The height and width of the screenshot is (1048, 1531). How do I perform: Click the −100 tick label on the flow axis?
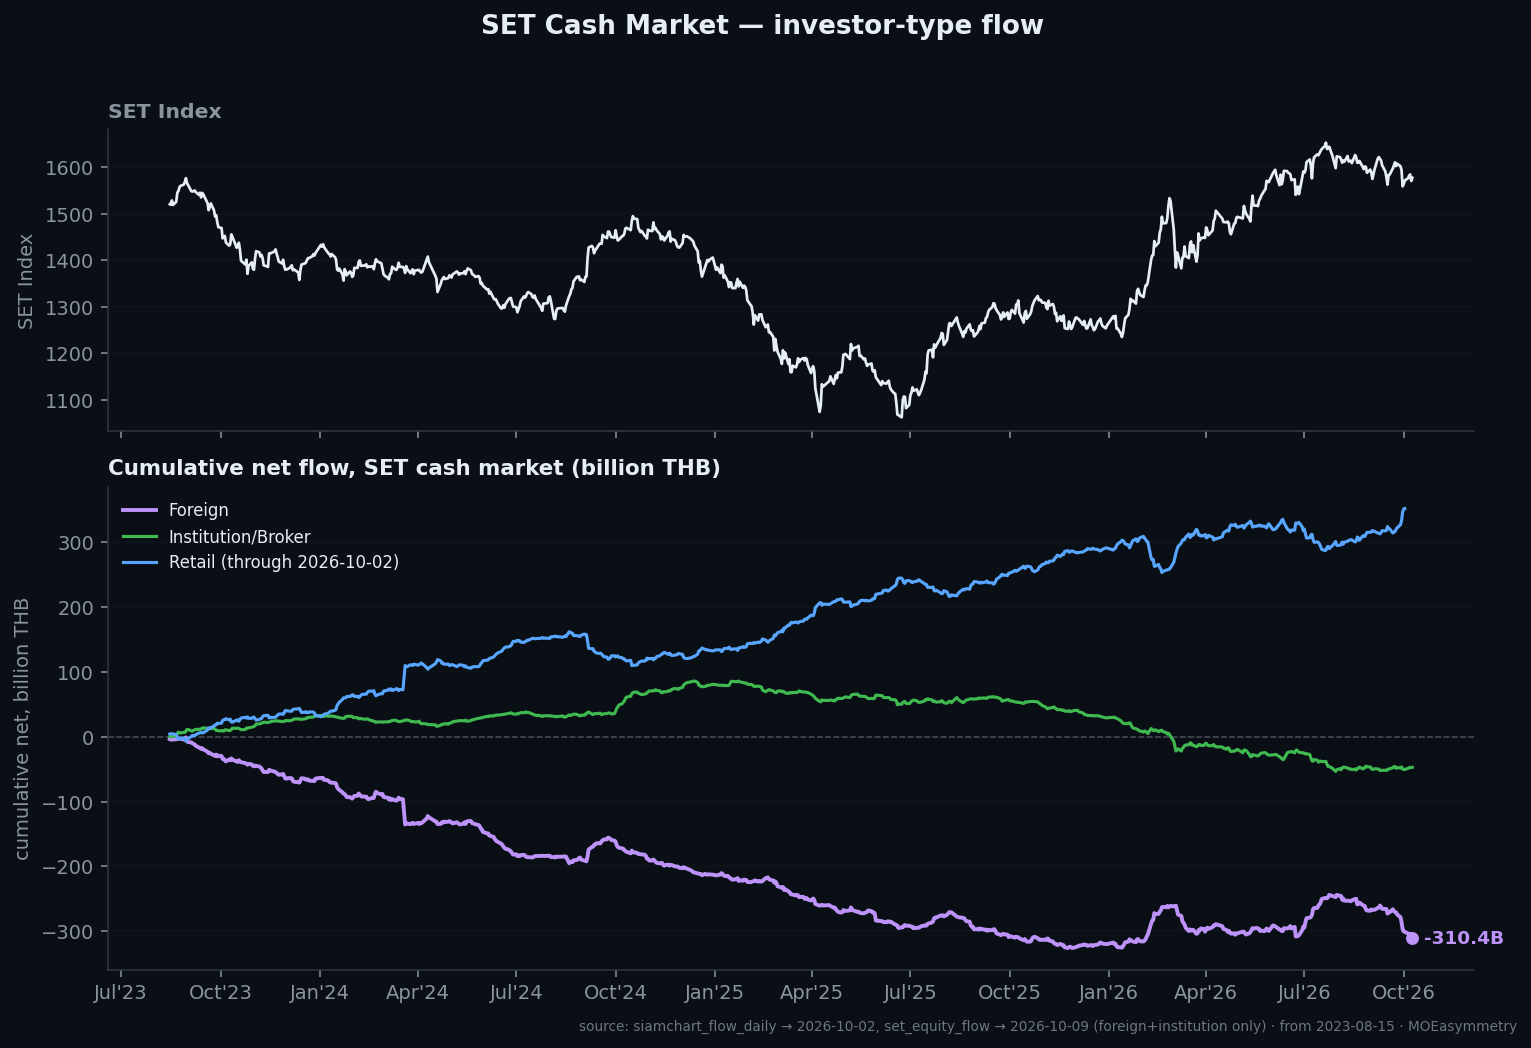(68, 803)
